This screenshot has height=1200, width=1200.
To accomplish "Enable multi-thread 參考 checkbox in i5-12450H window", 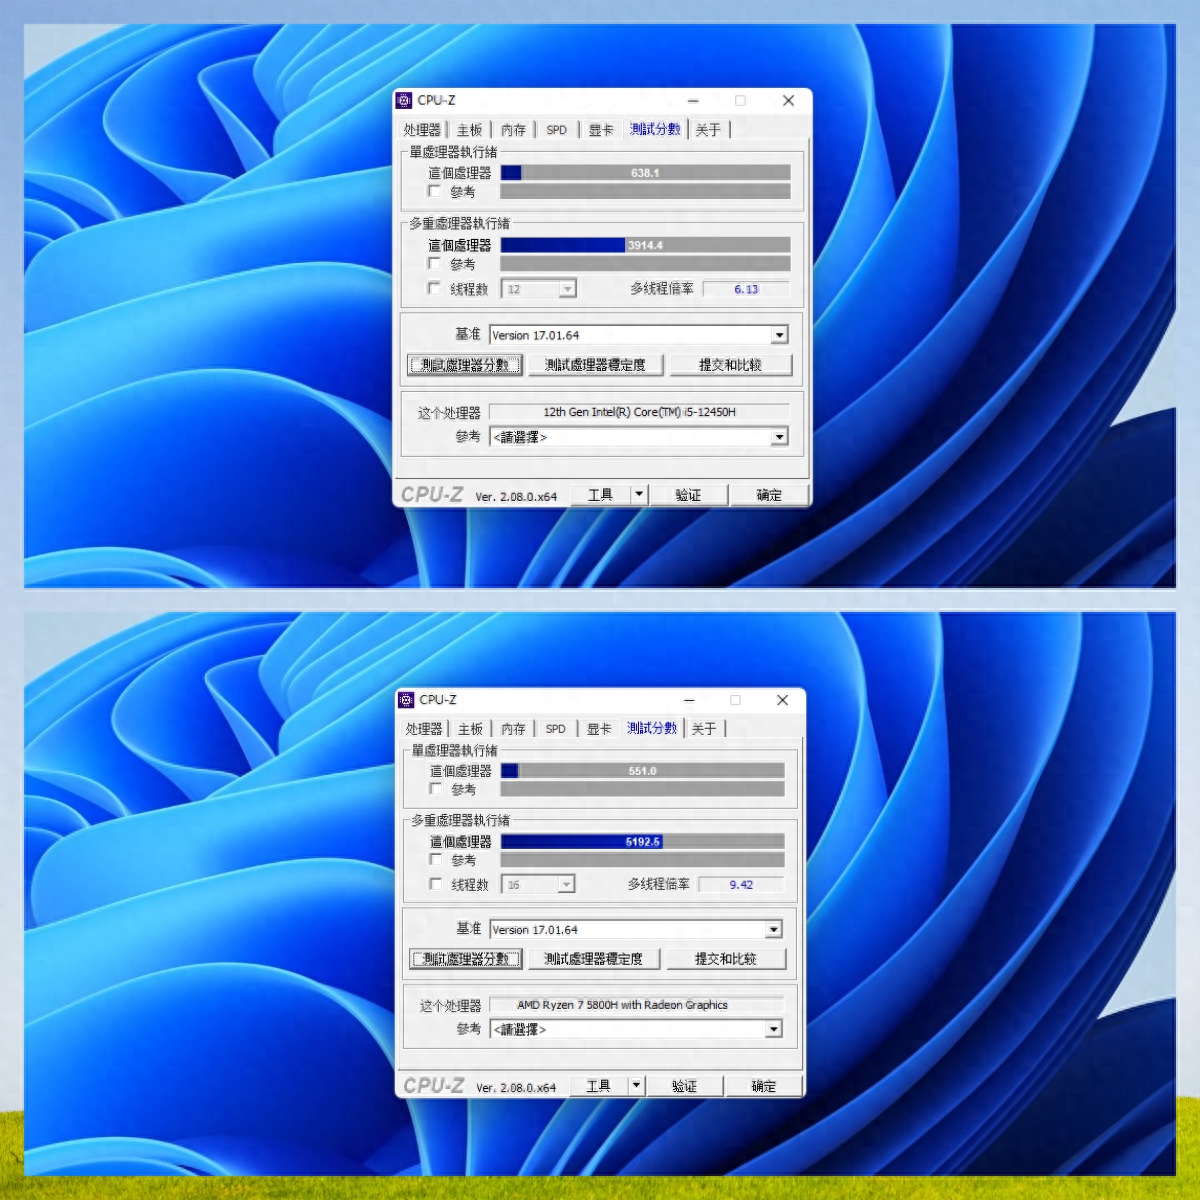I will pos(434,263).
